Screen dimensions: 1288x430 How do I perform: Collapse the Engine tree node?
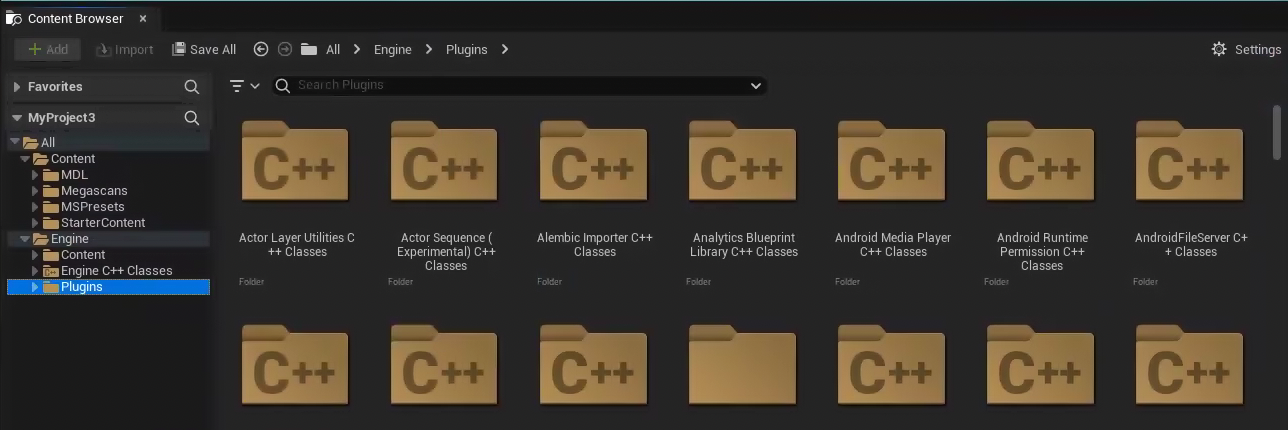[25, 239]
